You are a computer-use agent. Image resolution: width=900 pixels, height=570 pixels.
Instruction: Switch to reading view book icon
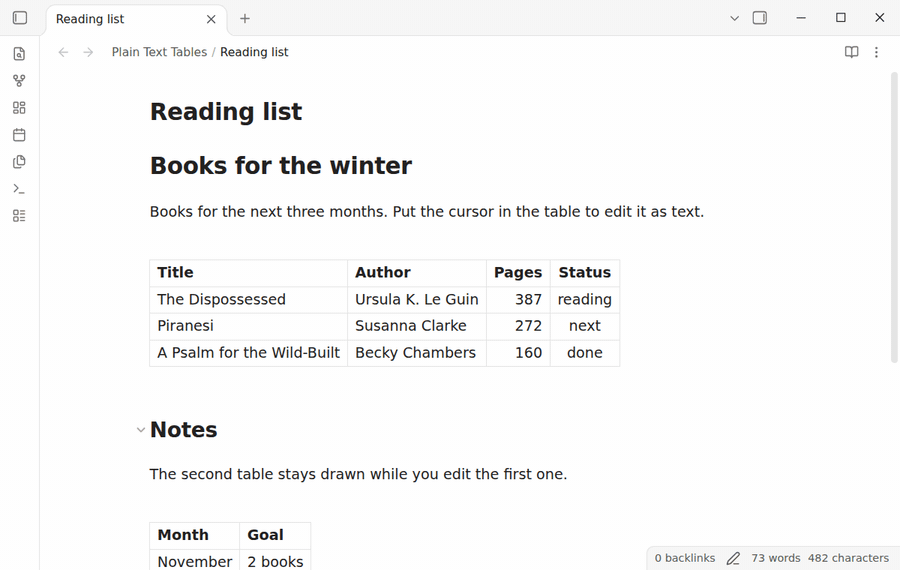[x=851, y=52]
